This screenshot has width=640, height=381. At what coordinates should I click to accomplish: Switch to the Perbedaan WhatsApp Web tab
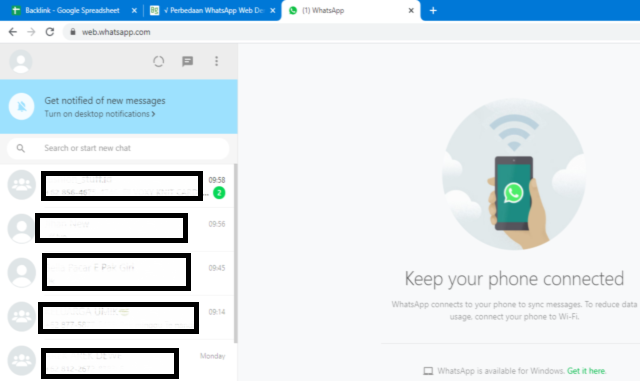coord(213,11)
